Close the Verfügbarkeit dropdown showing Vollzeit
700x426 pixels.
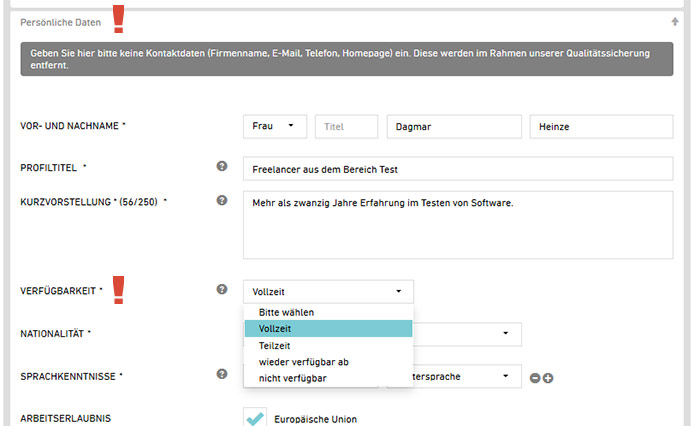coord(328,291)
